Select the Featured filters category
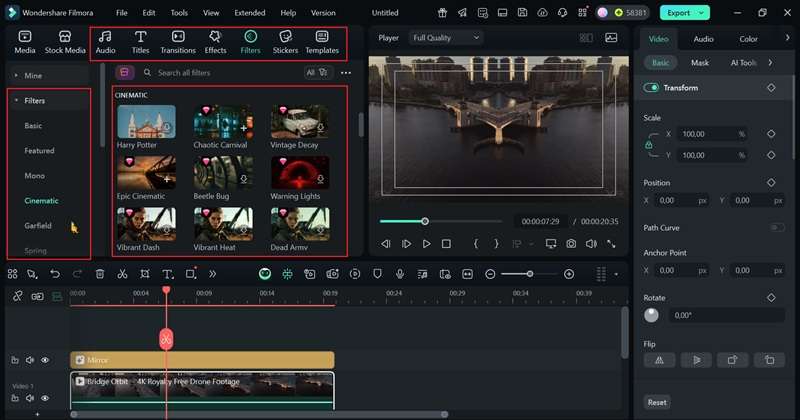Image resolution: width=800 pixels, height=420 pixels. 39,151
